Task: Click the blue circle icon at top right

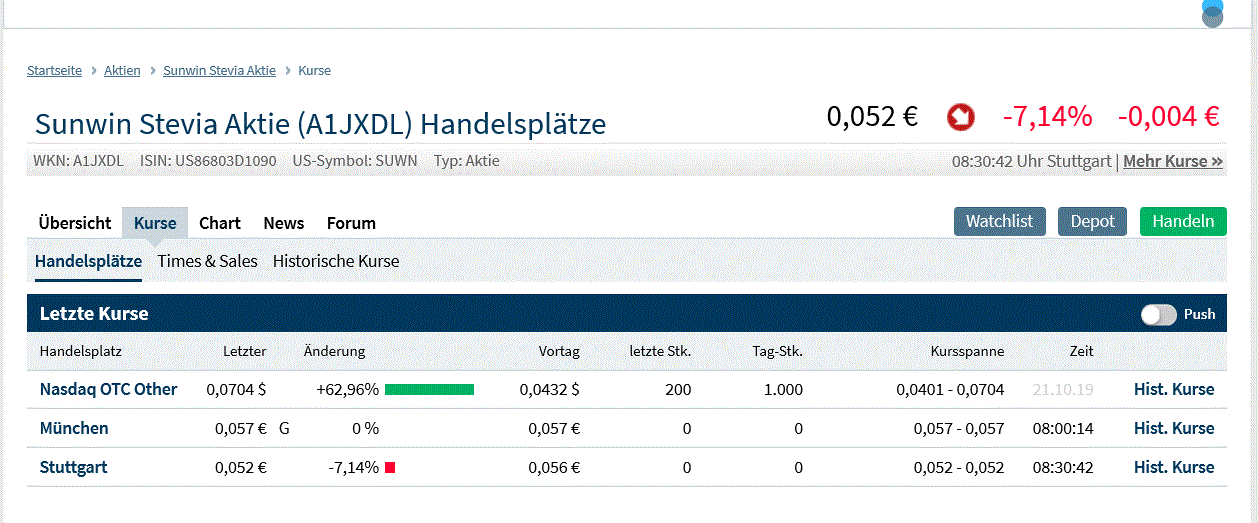Action: [1212, 13]
